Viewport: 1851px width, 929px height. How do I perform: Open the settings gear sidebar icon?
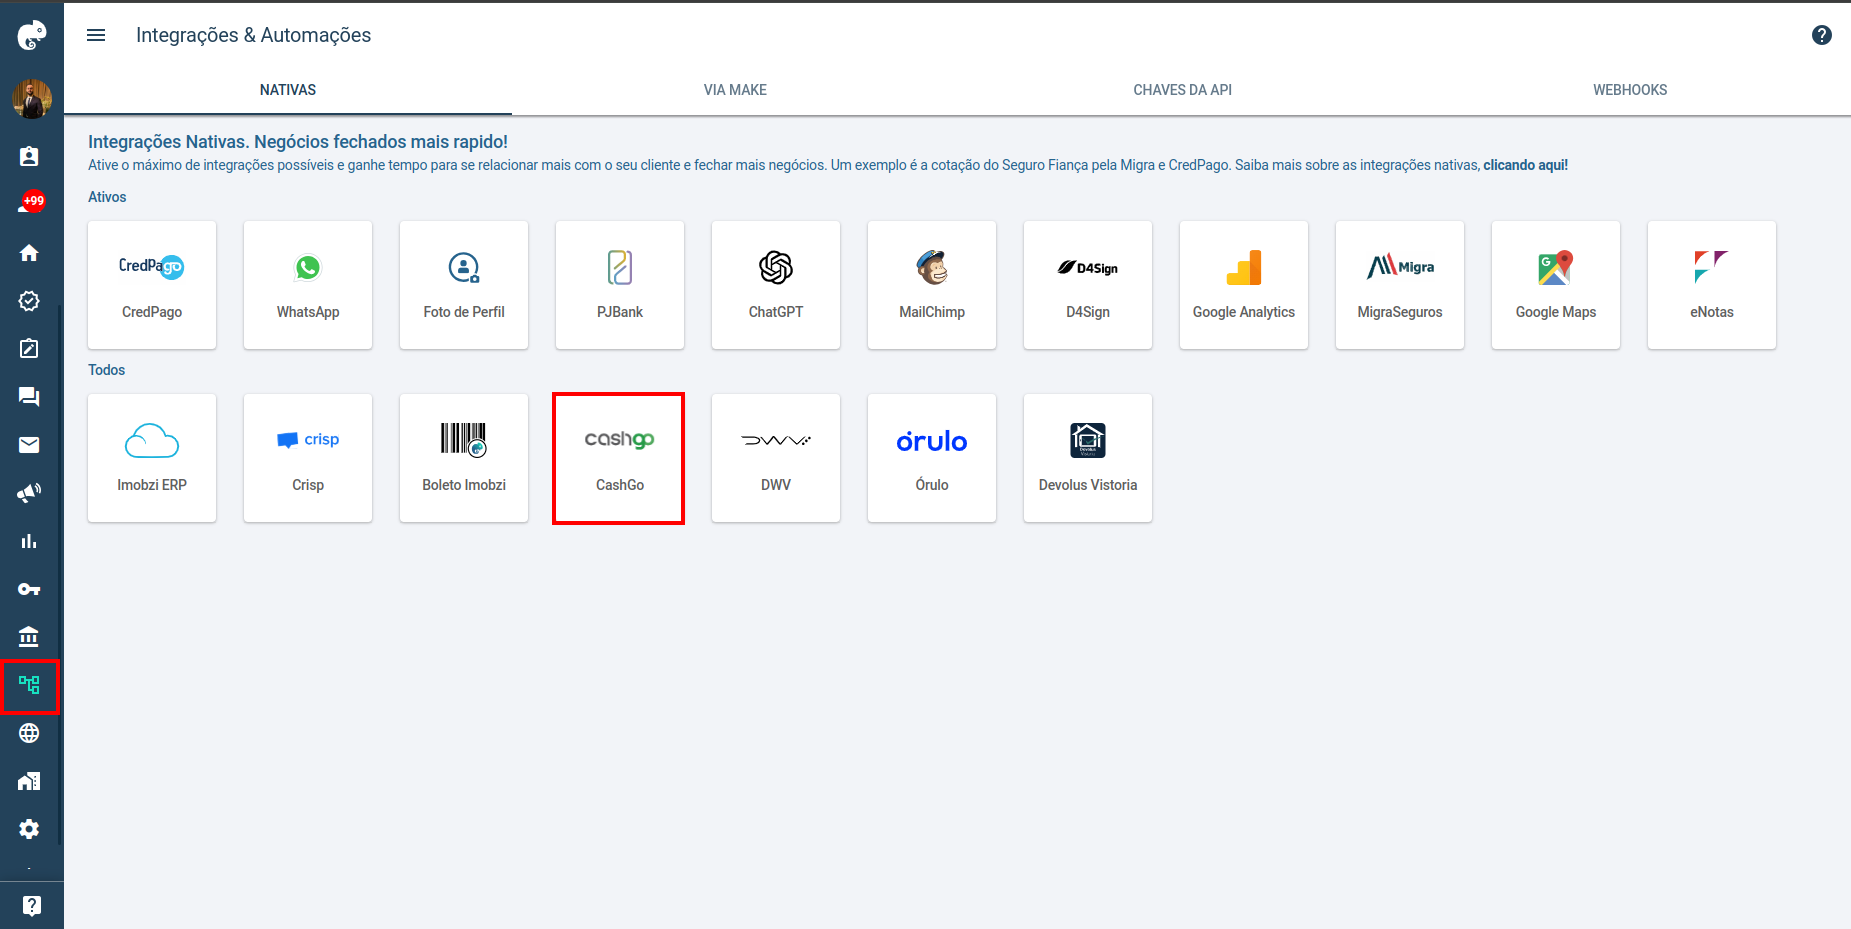pos(29,829)
